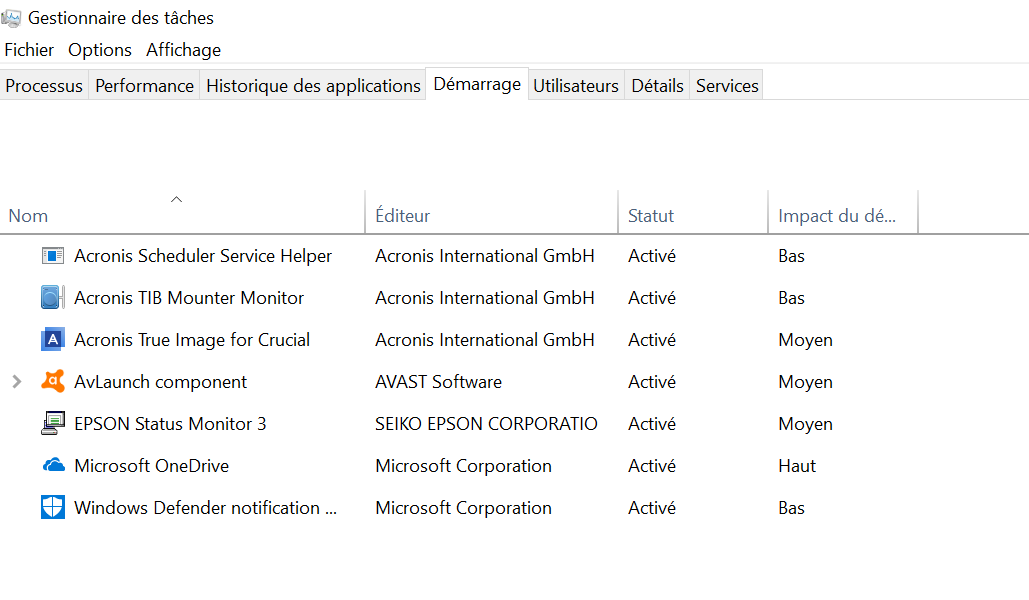This screenshot has height=600, width=1029.
Task: Click the Acronis Scheduler Service Helper icon
Action: (53, 256)
